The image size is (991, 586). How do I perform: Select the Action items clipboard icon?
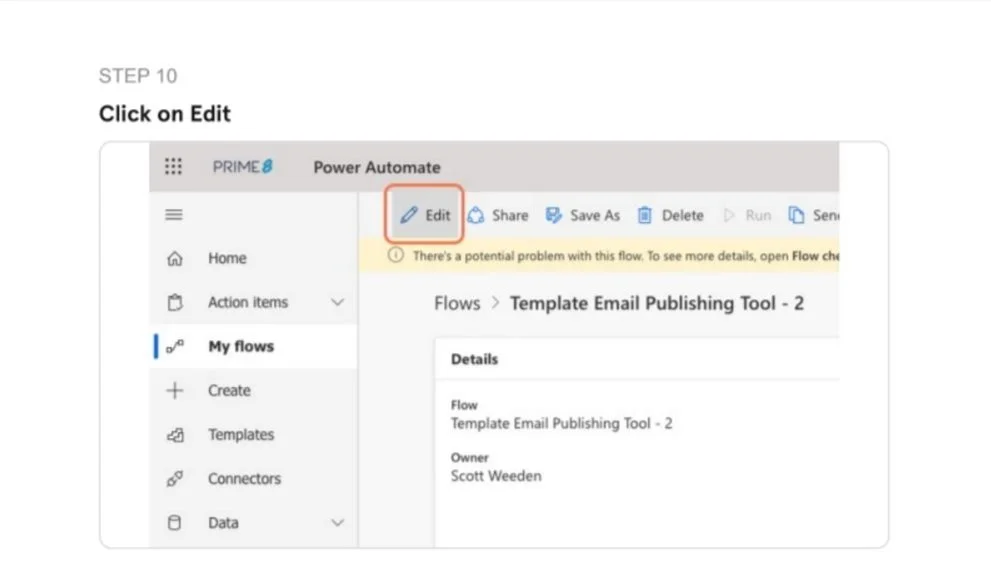click(175, 302)
